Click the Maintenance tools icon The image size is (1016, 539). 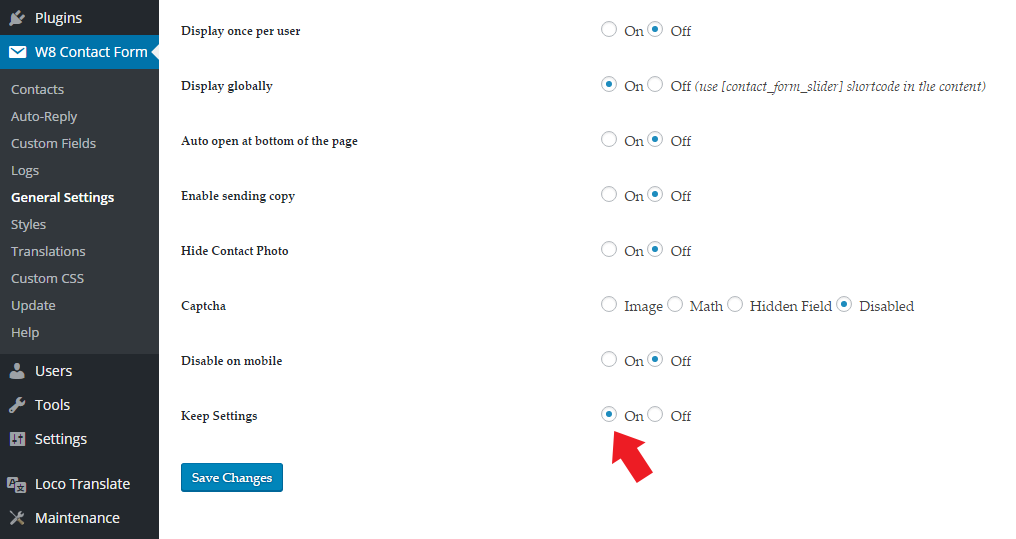(x=17, y=518)
